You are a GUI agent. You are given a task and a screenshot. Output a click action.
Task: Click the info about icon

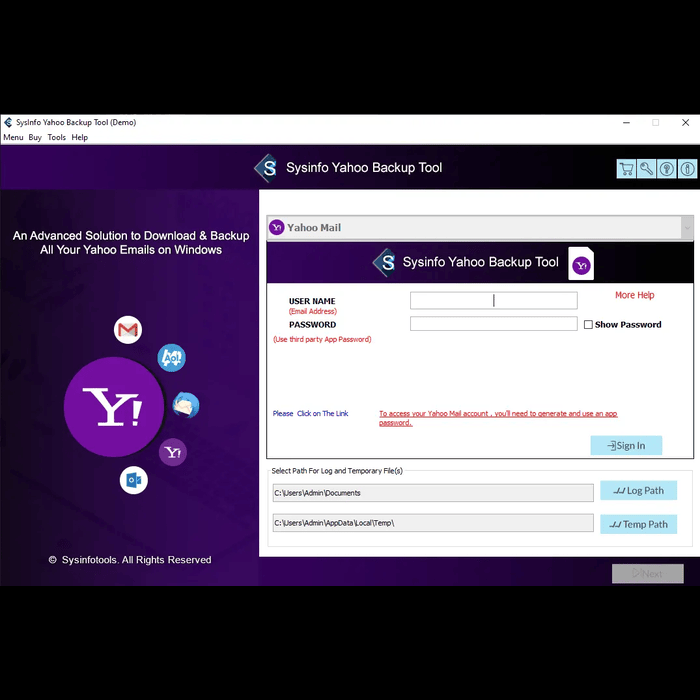coord(688,169)
